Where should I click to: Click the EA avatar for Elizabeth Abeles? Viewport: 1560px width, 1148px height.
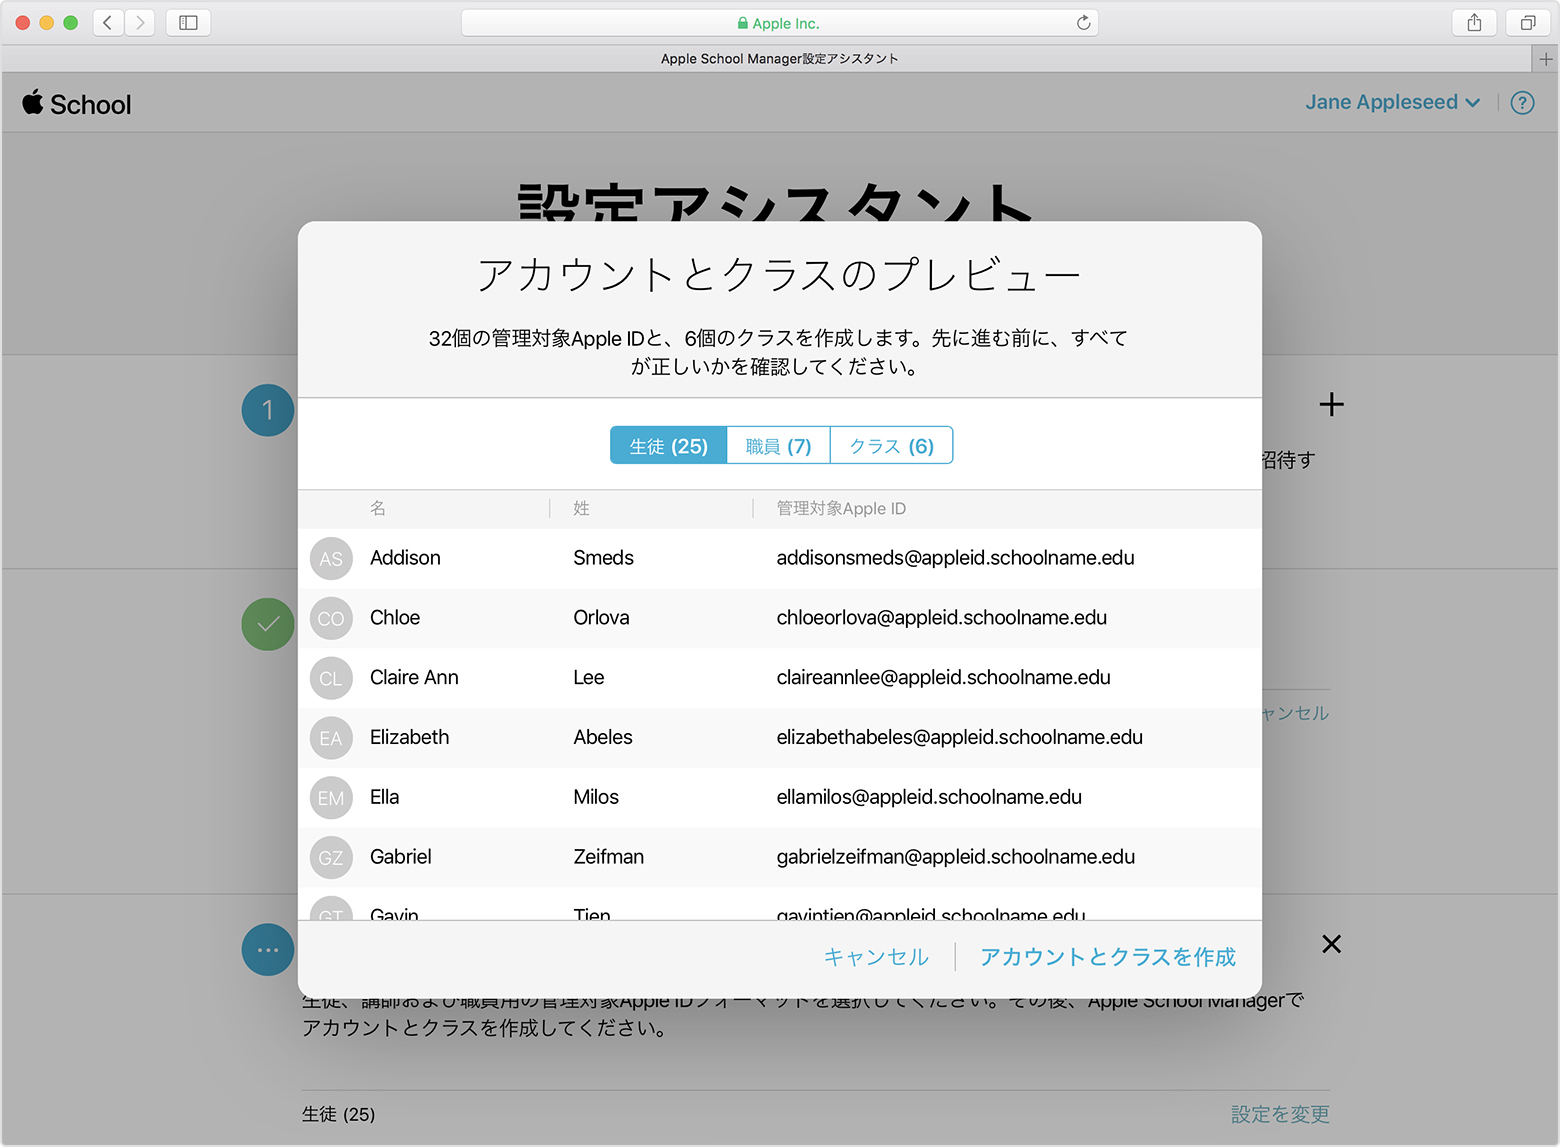click(x=331, y=738)
